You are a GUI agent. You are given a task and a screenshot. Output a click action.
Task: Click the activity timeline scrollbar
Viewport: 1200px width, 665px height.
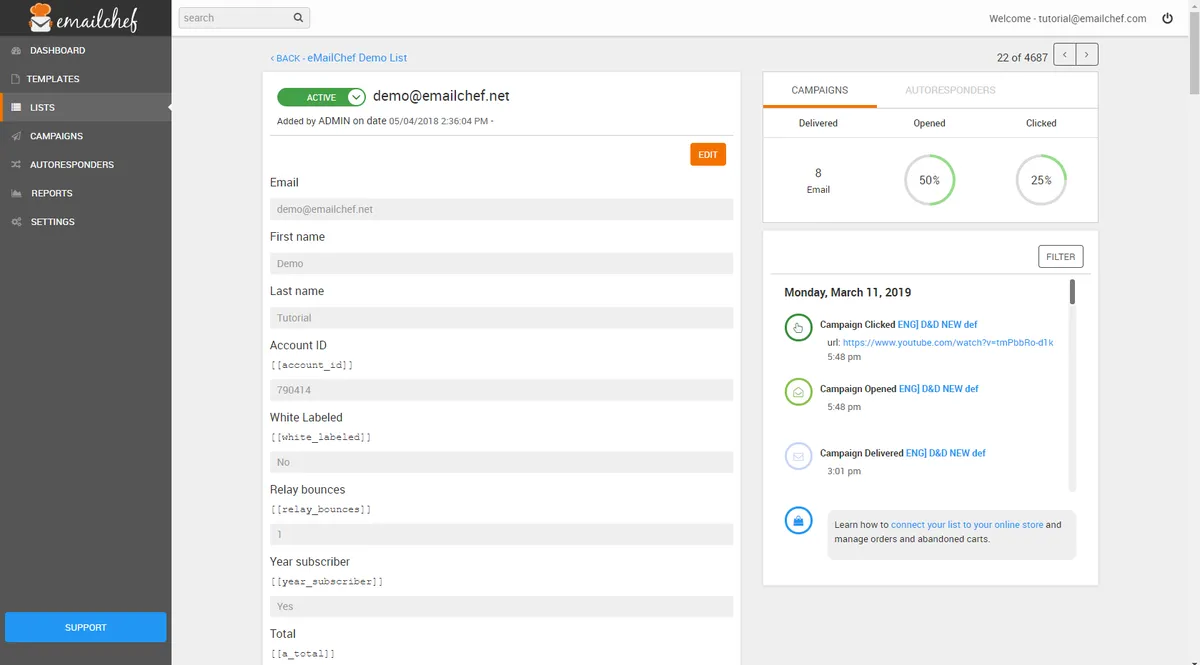[1072, 292]
